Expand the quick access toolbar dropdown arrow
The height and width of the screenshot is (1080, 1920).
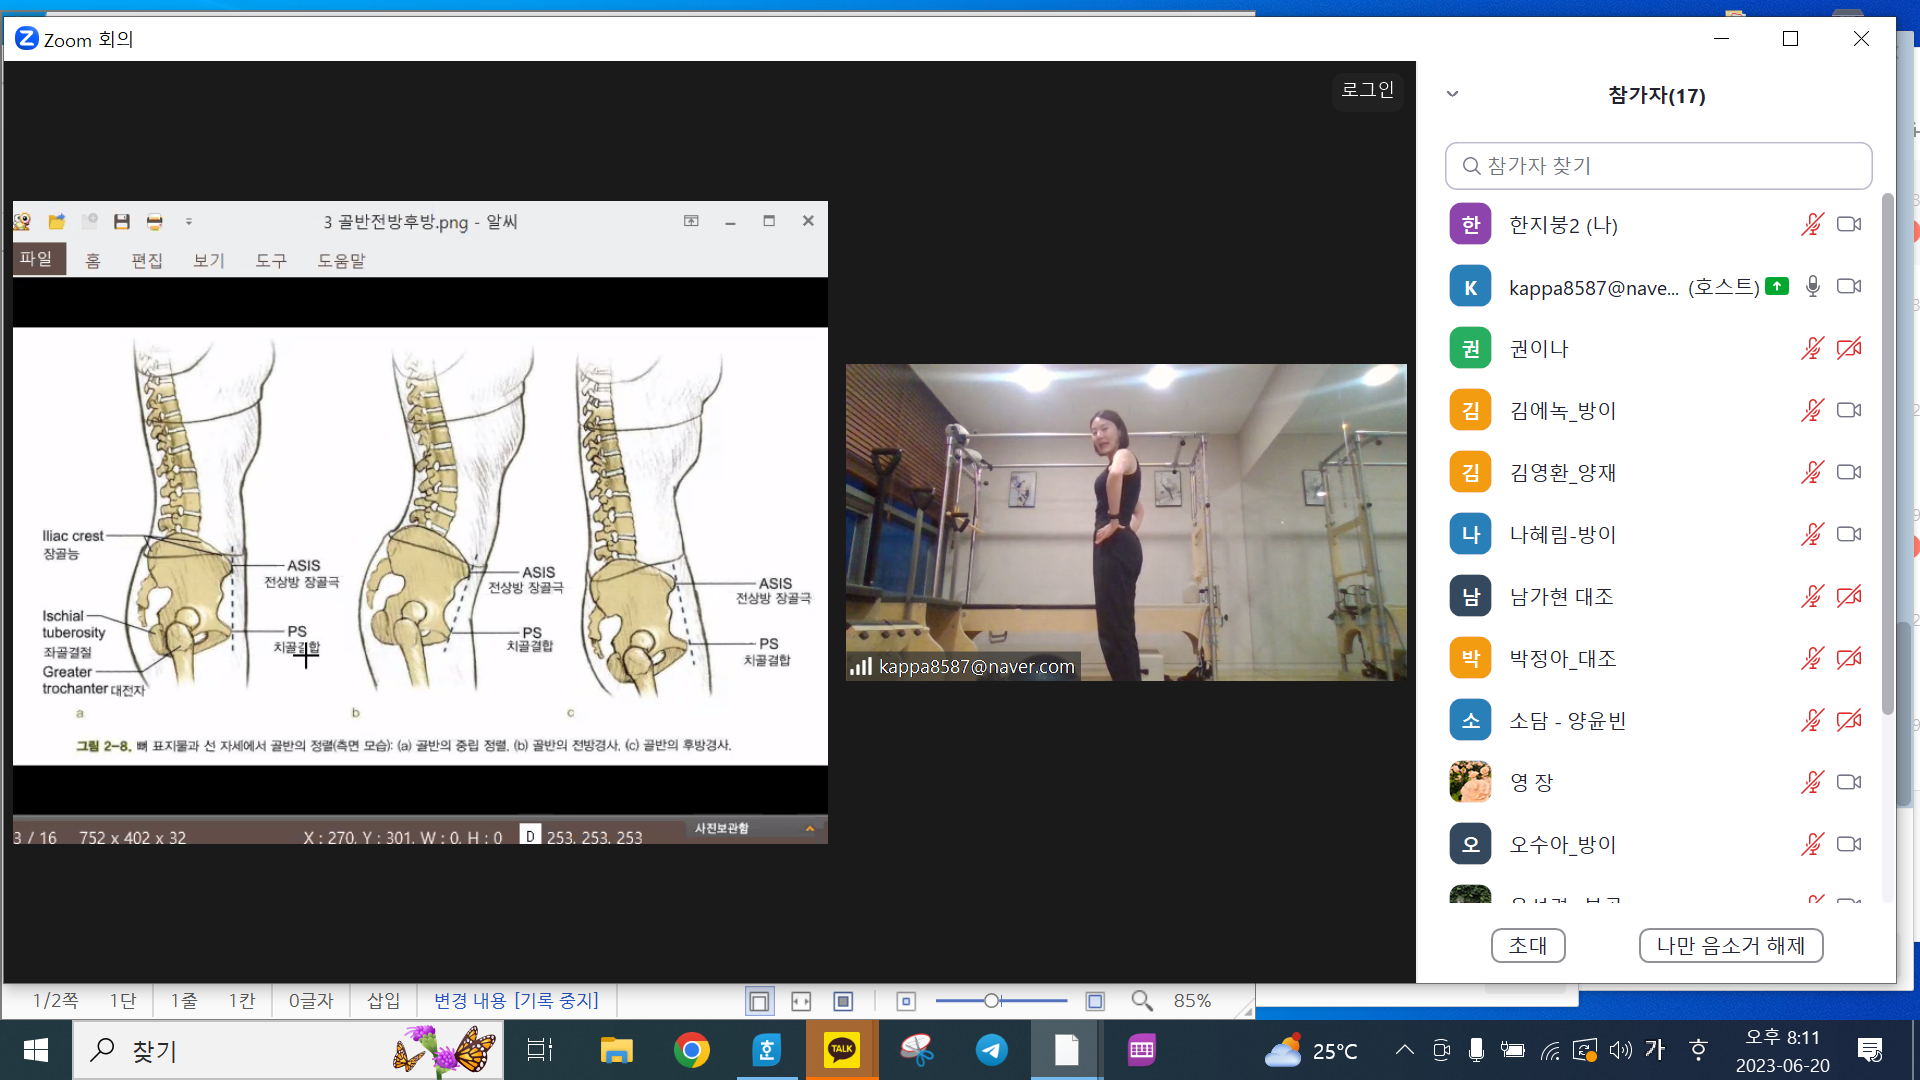tap(189, 221)
